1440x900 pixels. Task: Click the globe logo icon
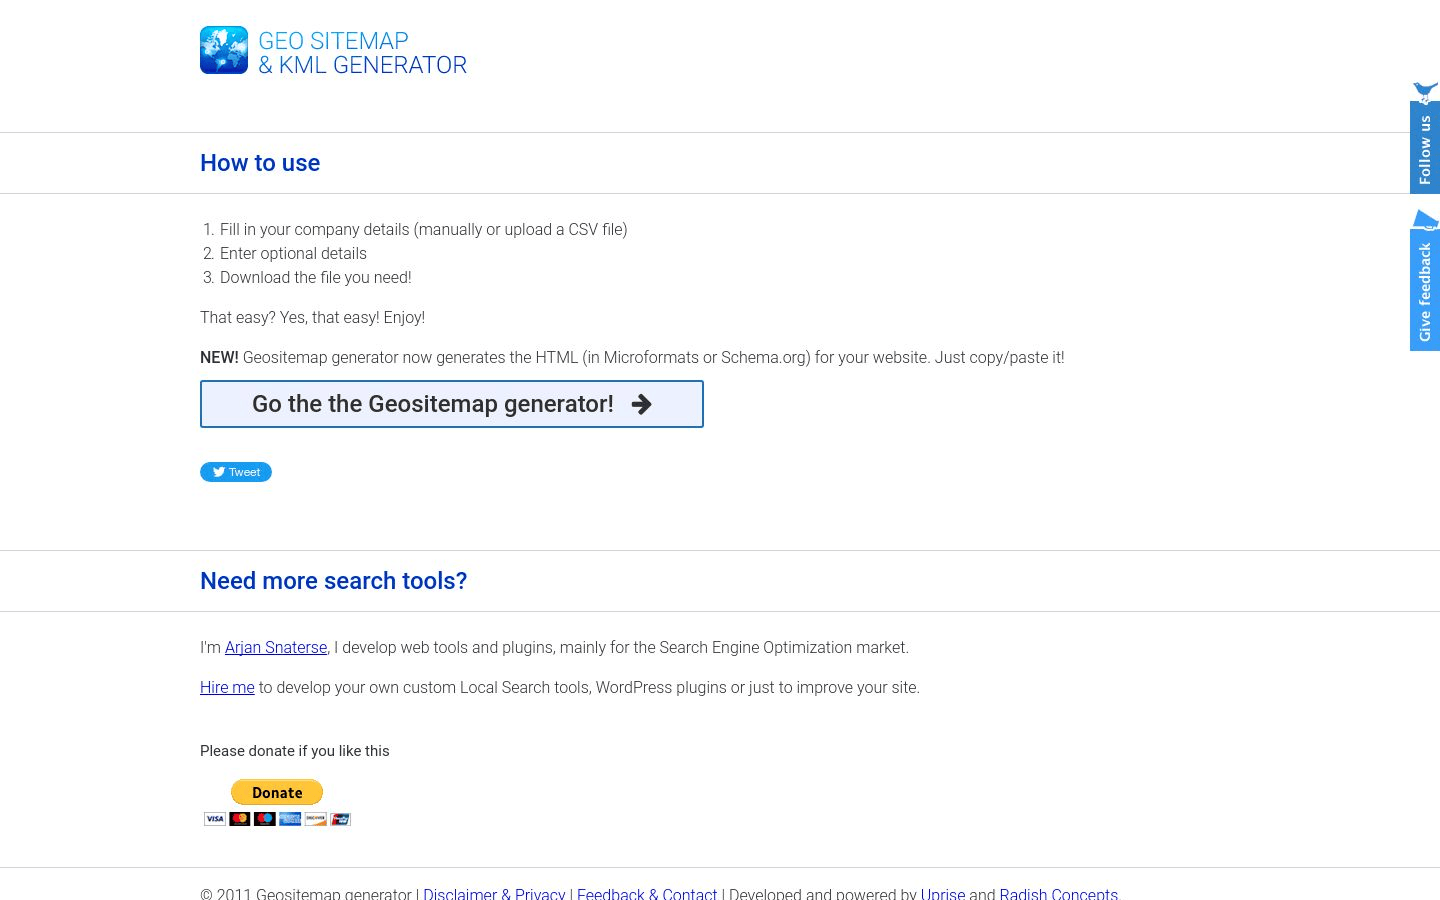[224, 50]
